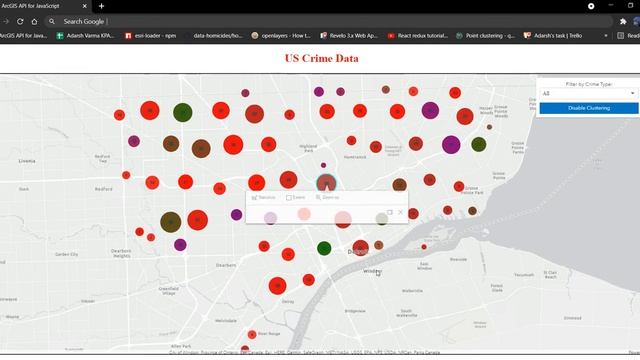Click the Filter by Crime Type label
640x360 pixels.
click(x=589, y=84)
